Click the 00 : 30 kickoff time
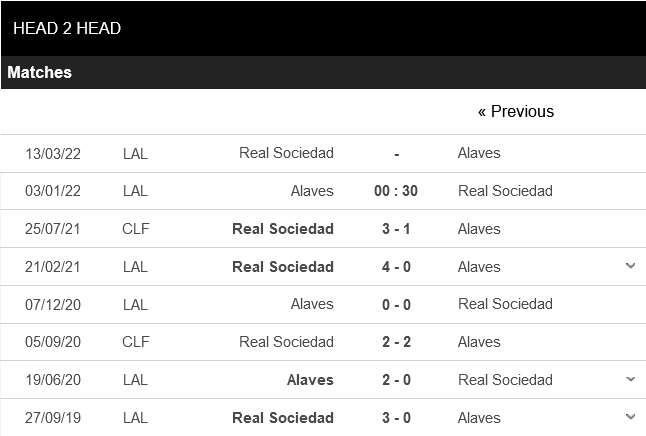 tap(396, 191)
